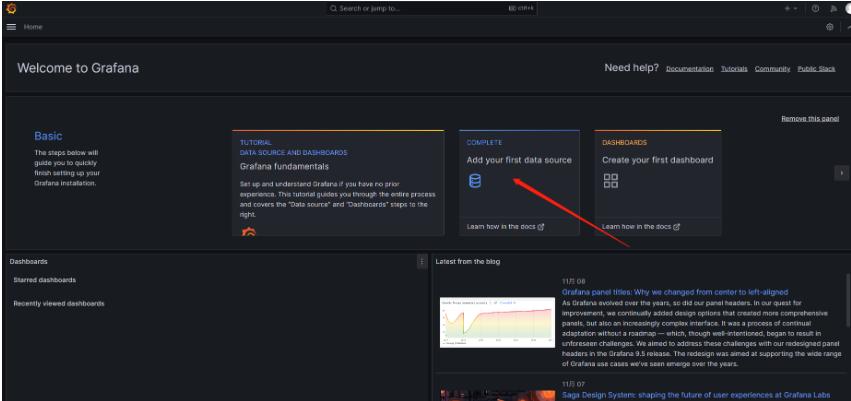
Task: Open the hamburger navigation menu
Action: coord(11,27)
